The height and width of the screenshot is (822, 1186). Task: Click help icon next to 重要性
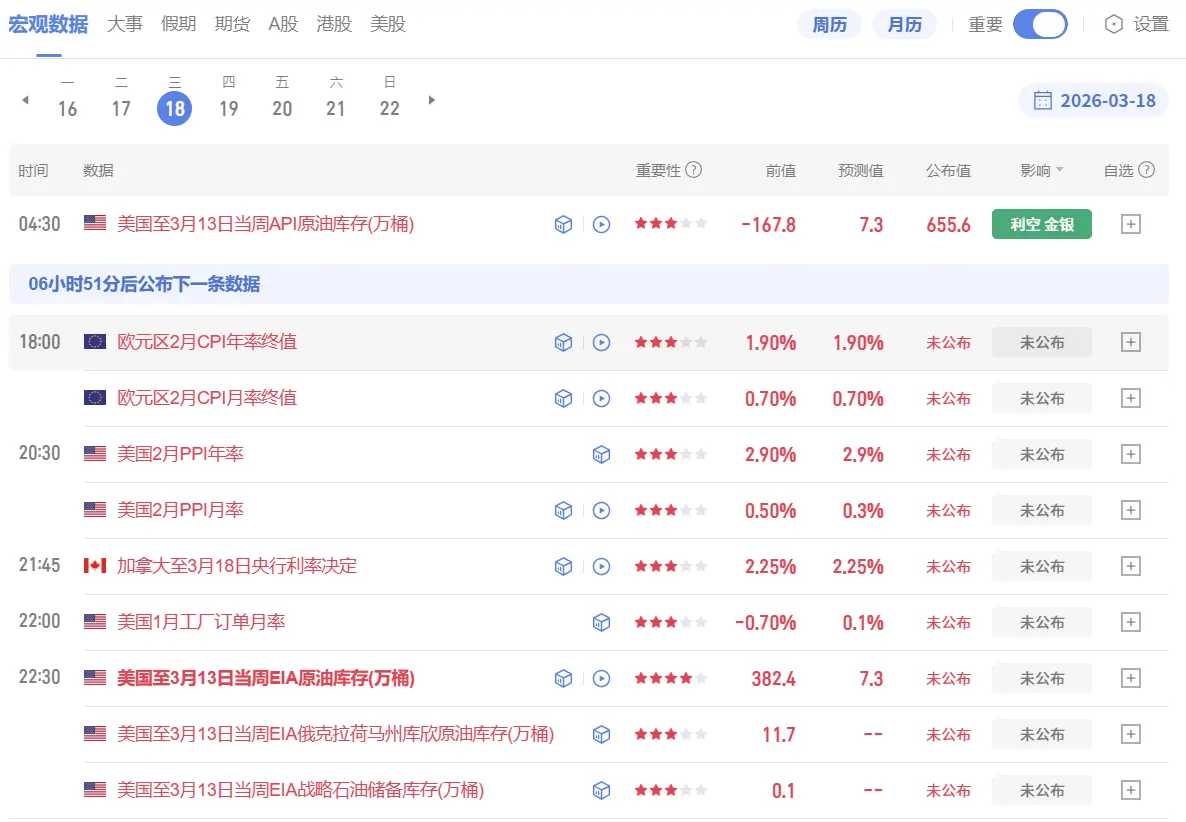pos(694,169)
